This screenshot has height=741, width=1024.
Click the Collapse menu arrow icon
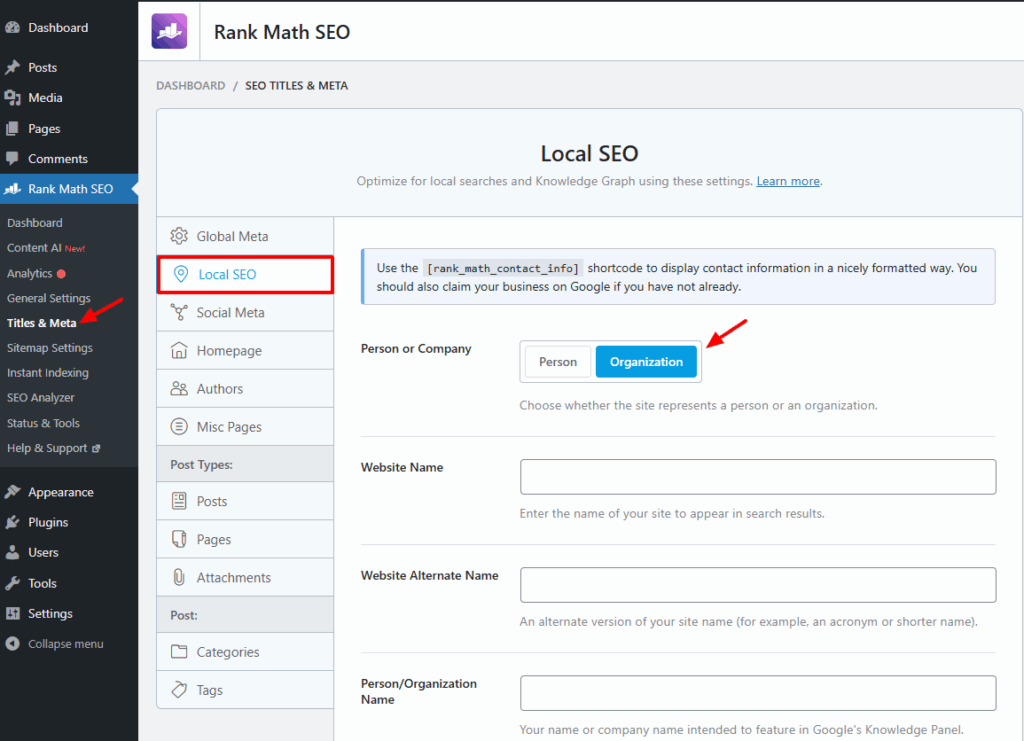pyautogui.click(x=12, y=644)
